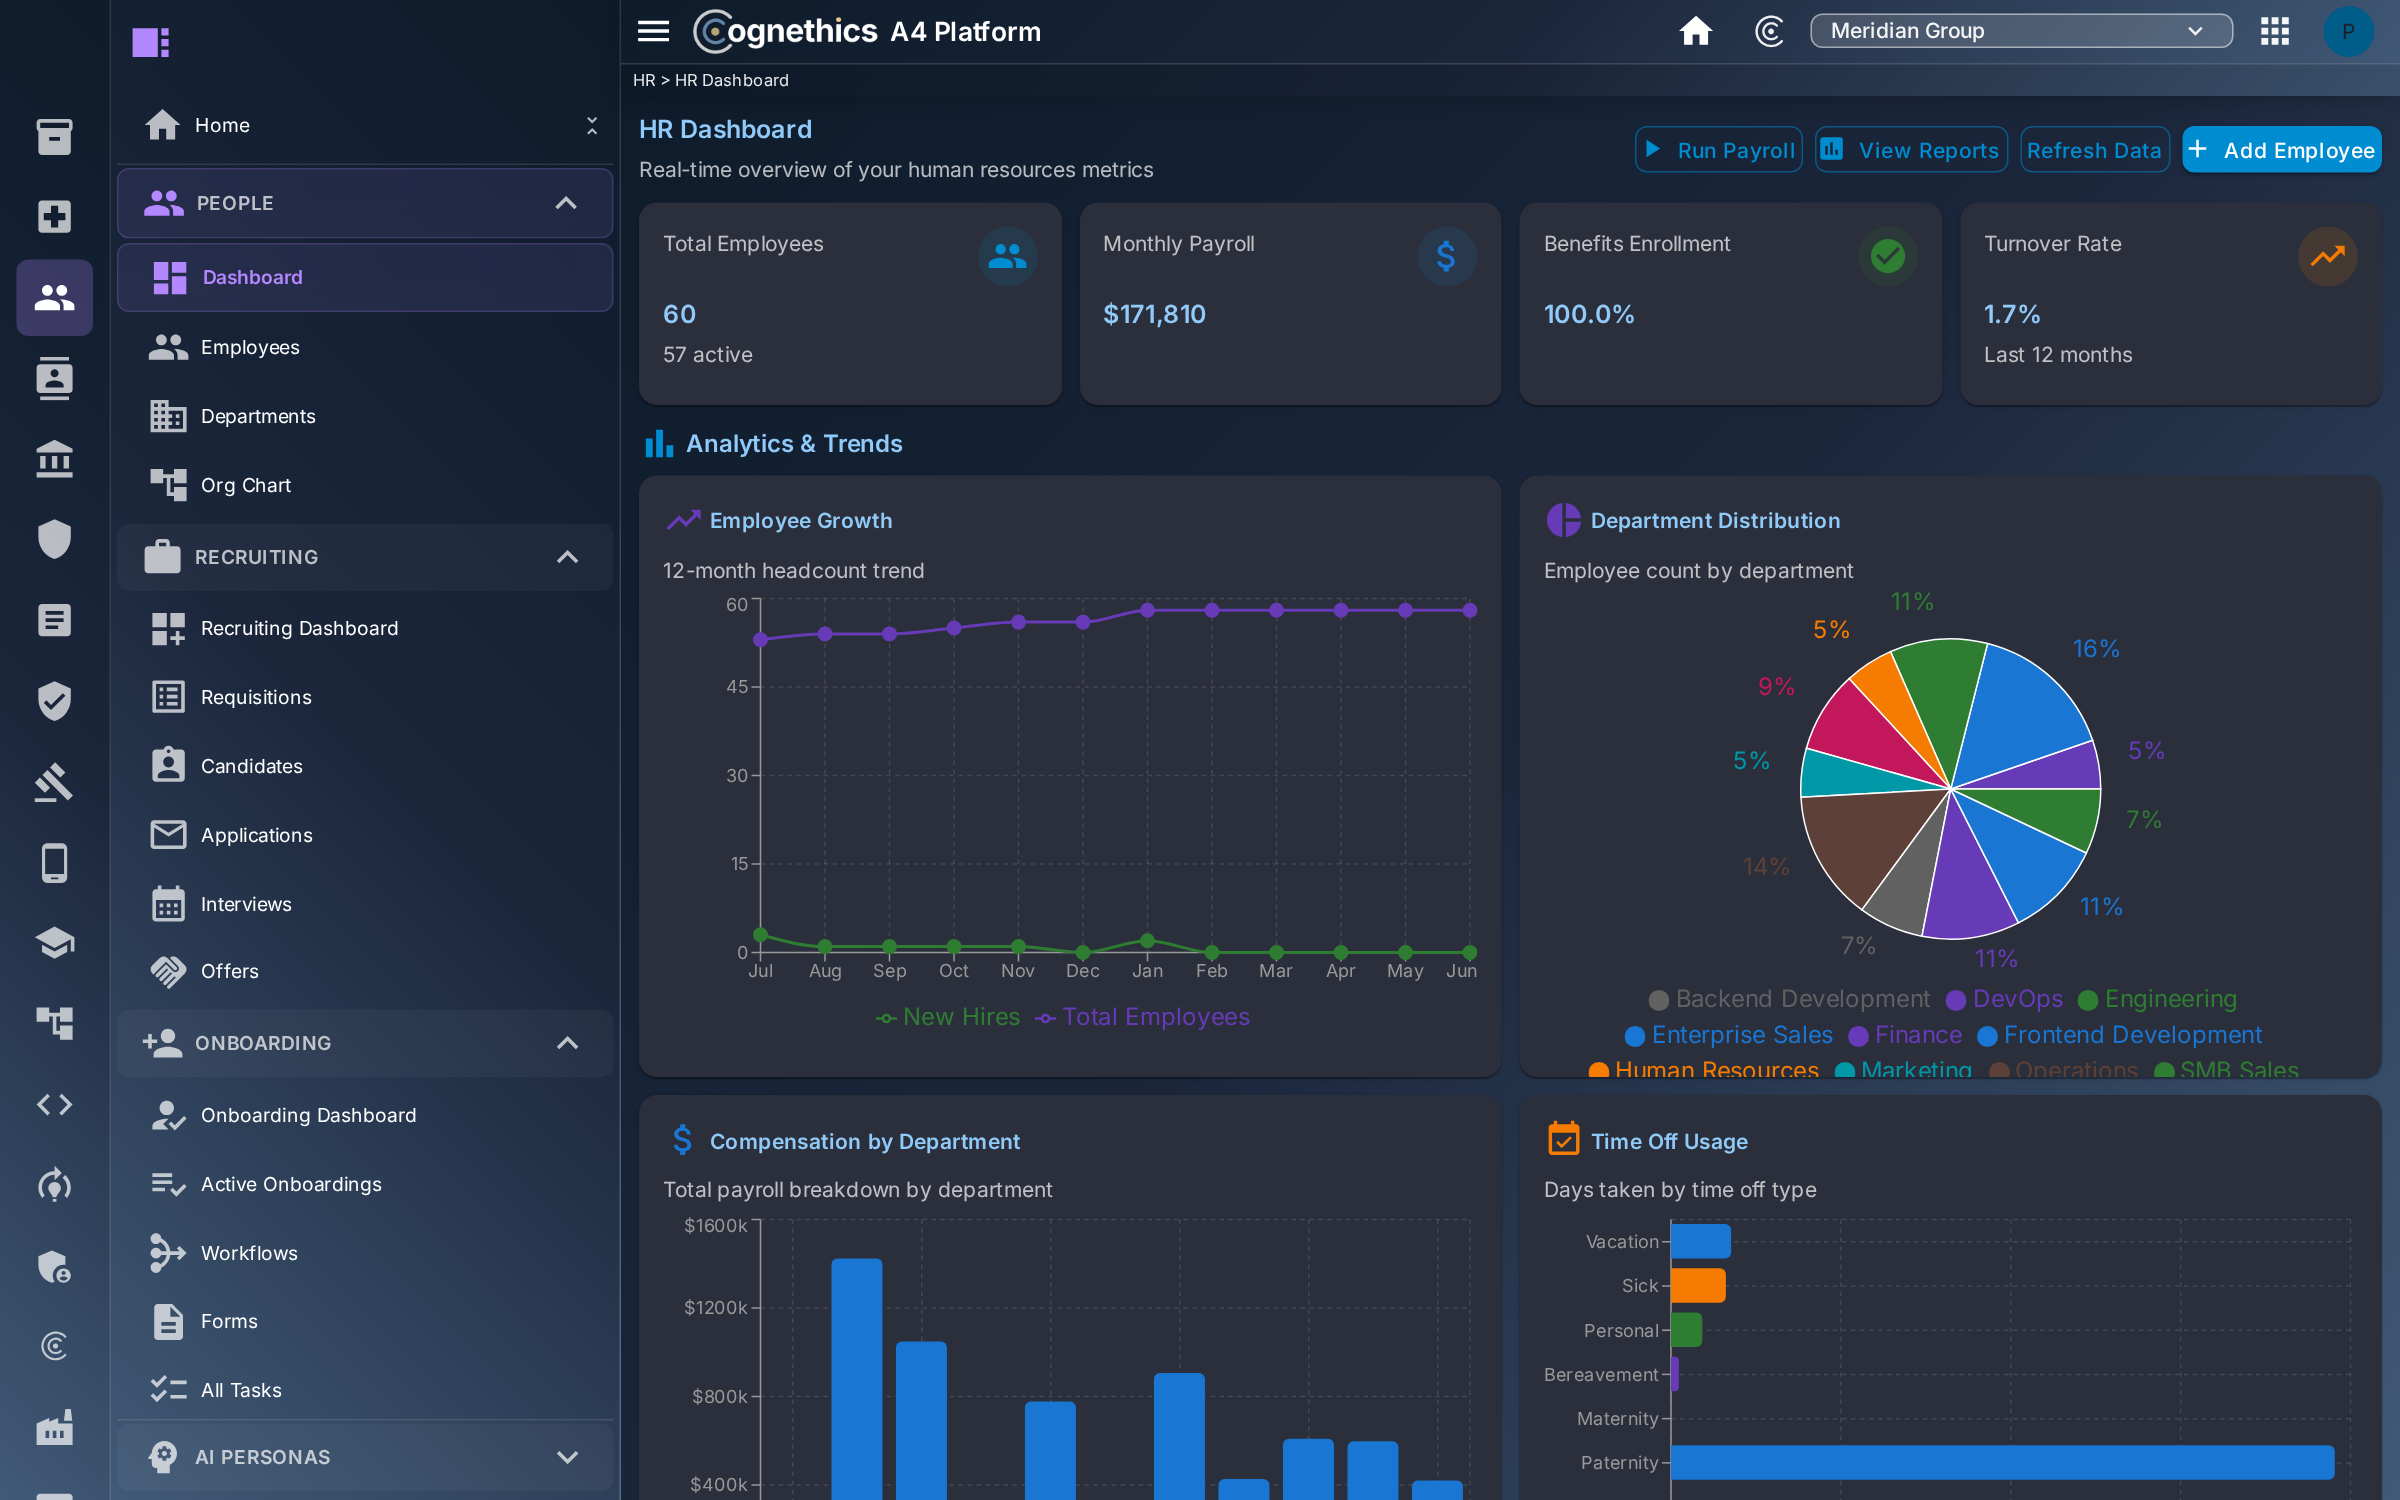The width and height of the screenshot is (2400, 1500).
Task: Open the document lines icon in left rail
Action: coord(54,620)
